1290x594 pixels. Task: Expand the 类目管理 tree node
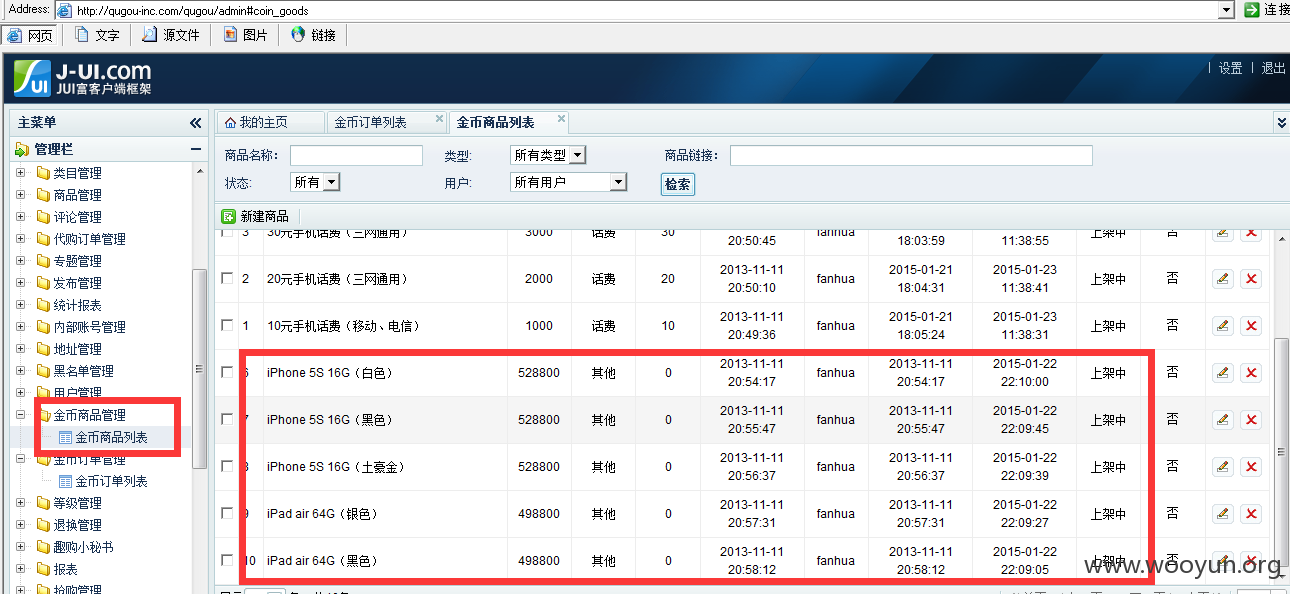click(20, 173)
